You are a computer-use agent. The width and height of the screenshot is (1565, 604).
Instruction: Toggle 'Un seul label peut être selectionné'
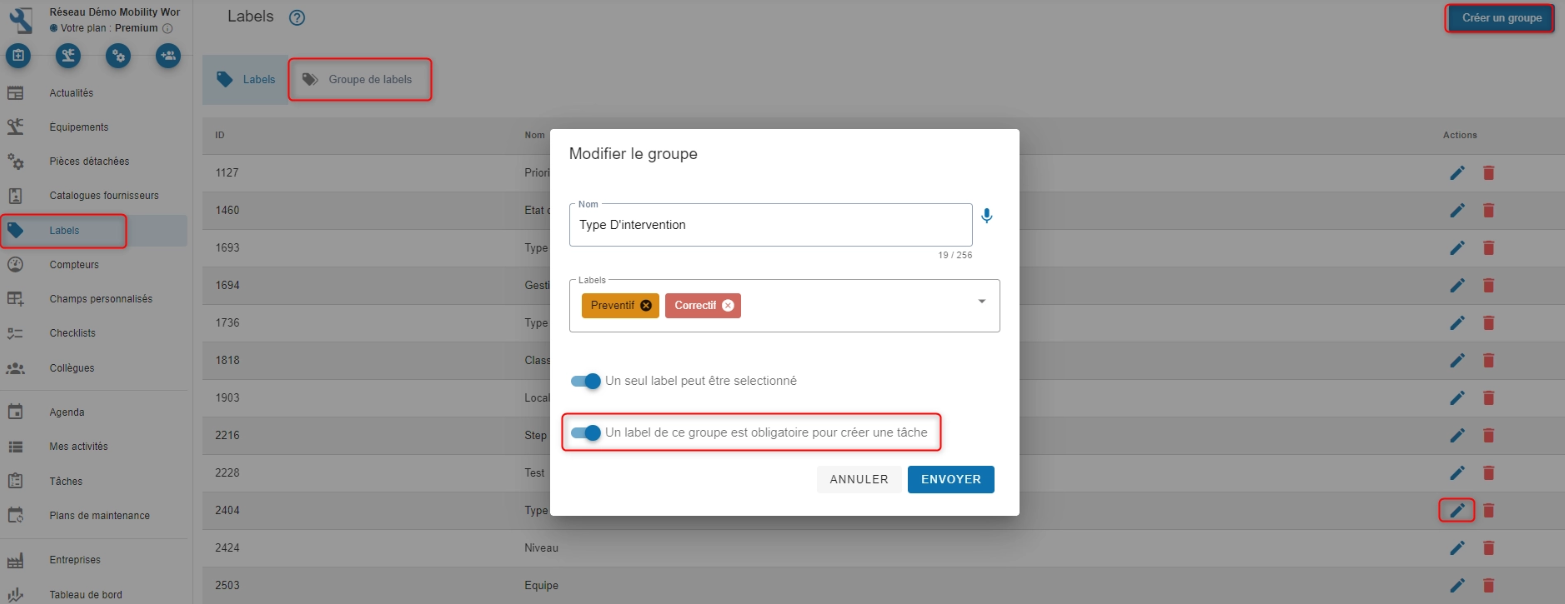click(x=586, y=381)
